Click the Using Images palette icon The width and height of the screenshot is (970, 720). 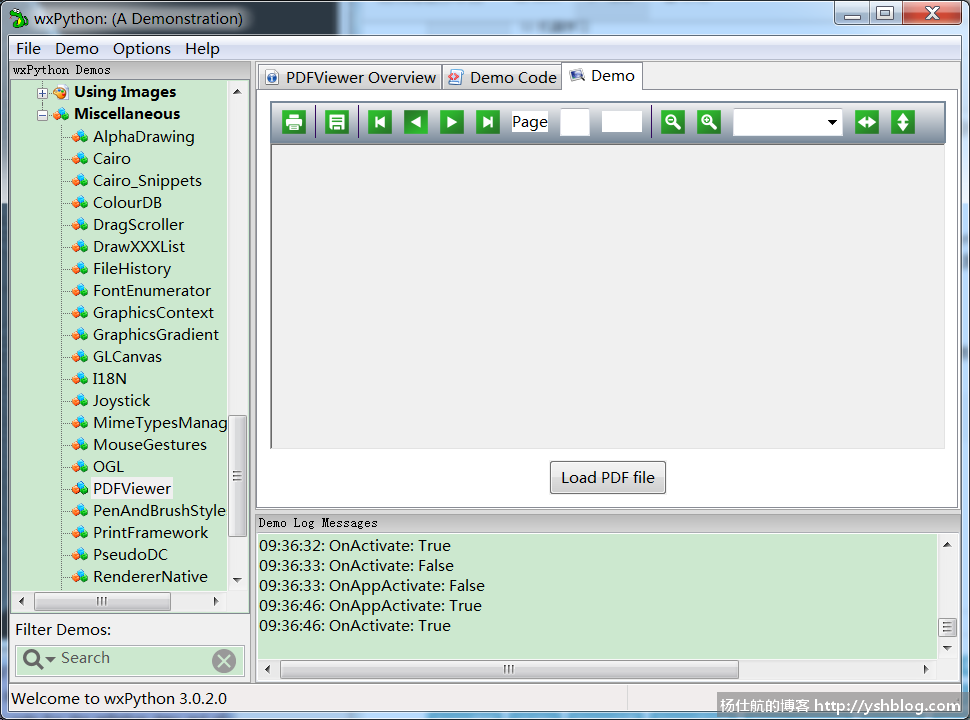[61, 93]
